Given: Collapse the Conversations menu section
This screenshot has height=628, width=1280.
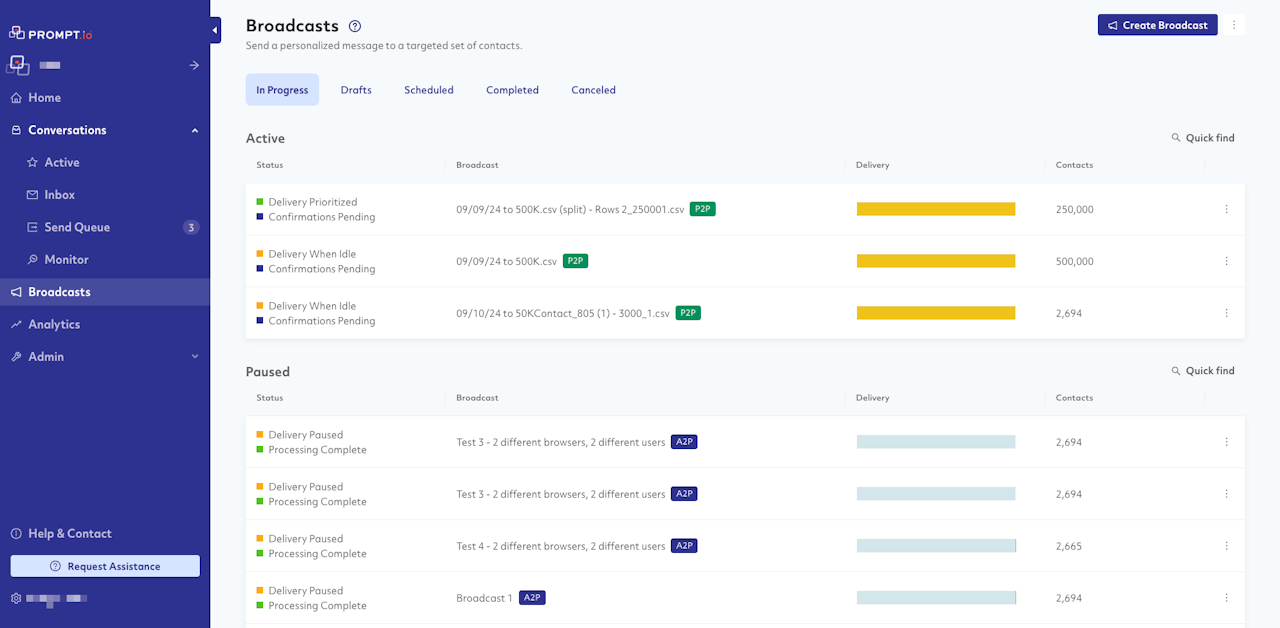Looking at the screenshot, I should click(x=195, y=130).
